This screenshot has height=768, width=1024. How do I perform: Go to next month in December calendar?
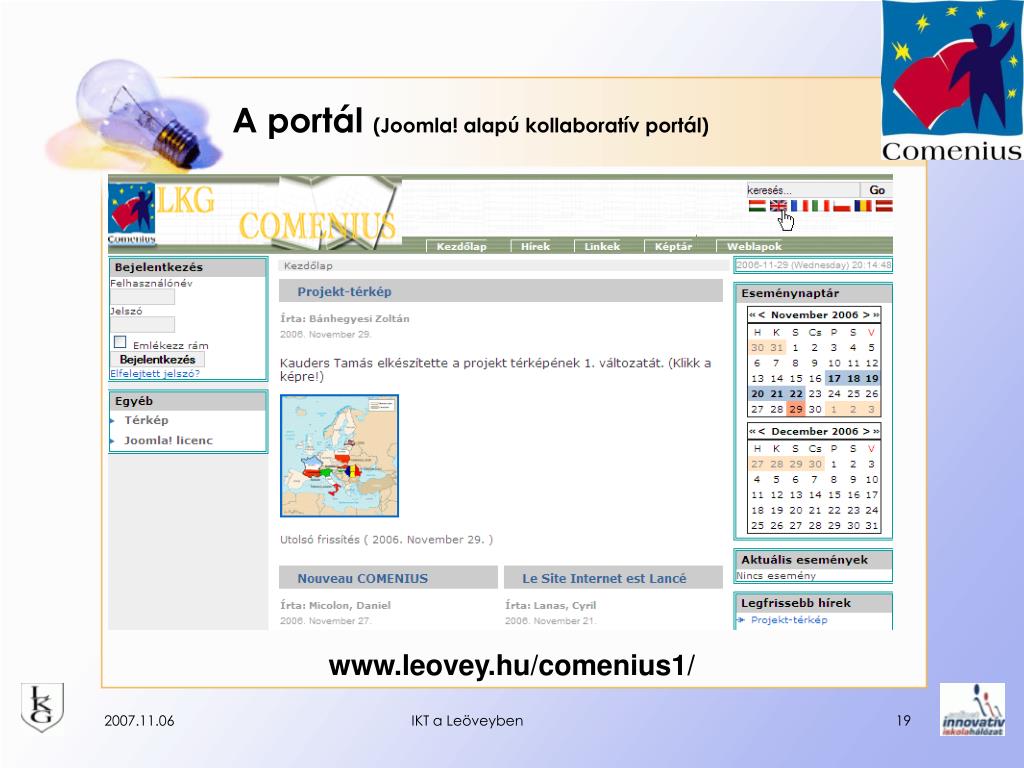pos(866,432)
